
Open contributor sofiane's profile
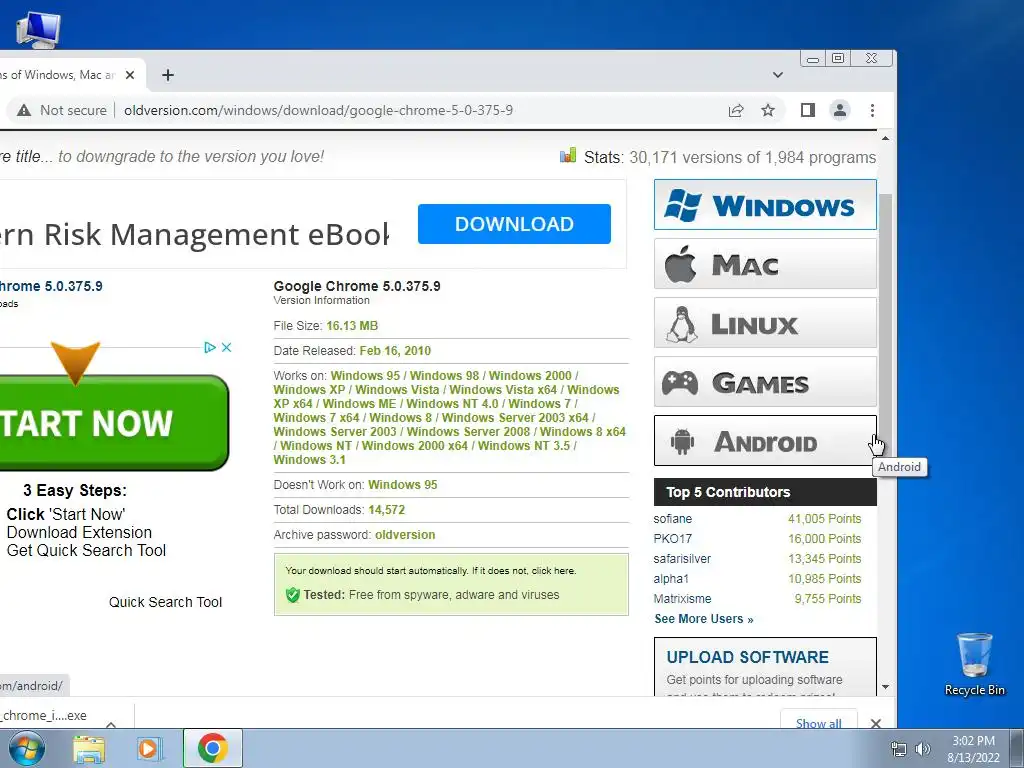tap(673, 519)
